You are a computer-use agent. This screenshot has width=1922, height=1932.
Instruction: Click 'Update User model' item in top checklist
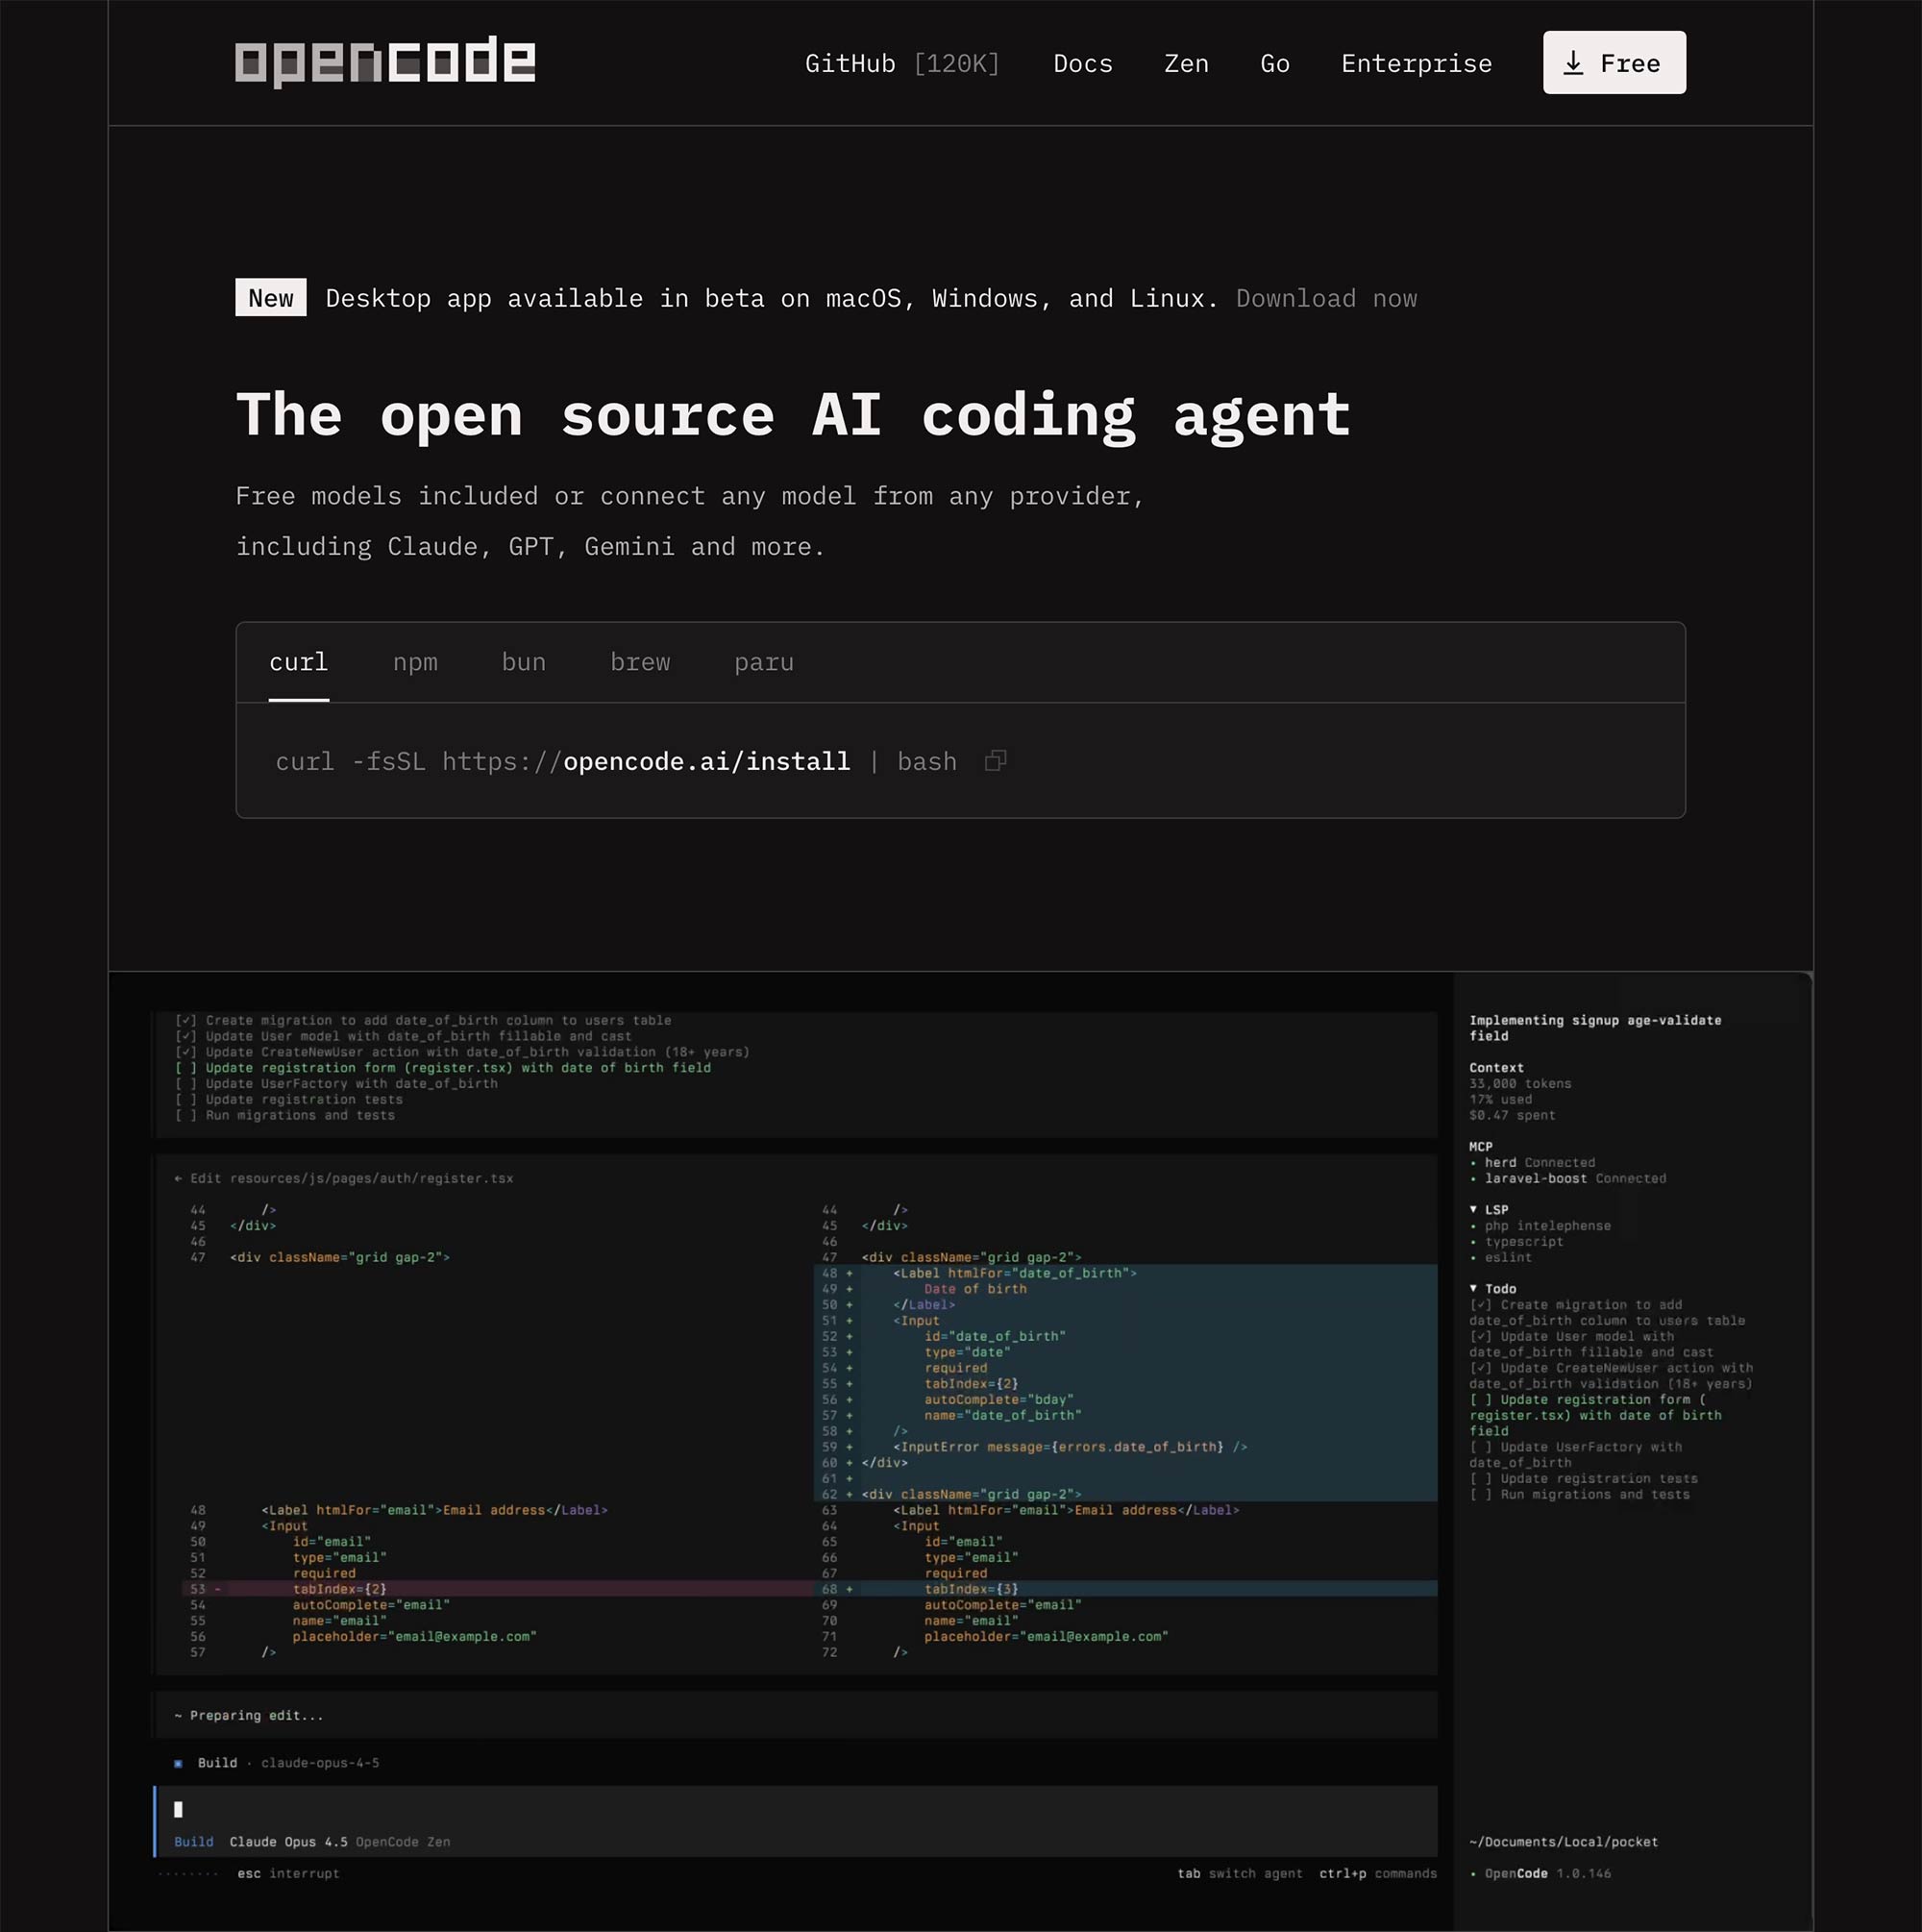pyautogui.click(x=403, y=1036)
